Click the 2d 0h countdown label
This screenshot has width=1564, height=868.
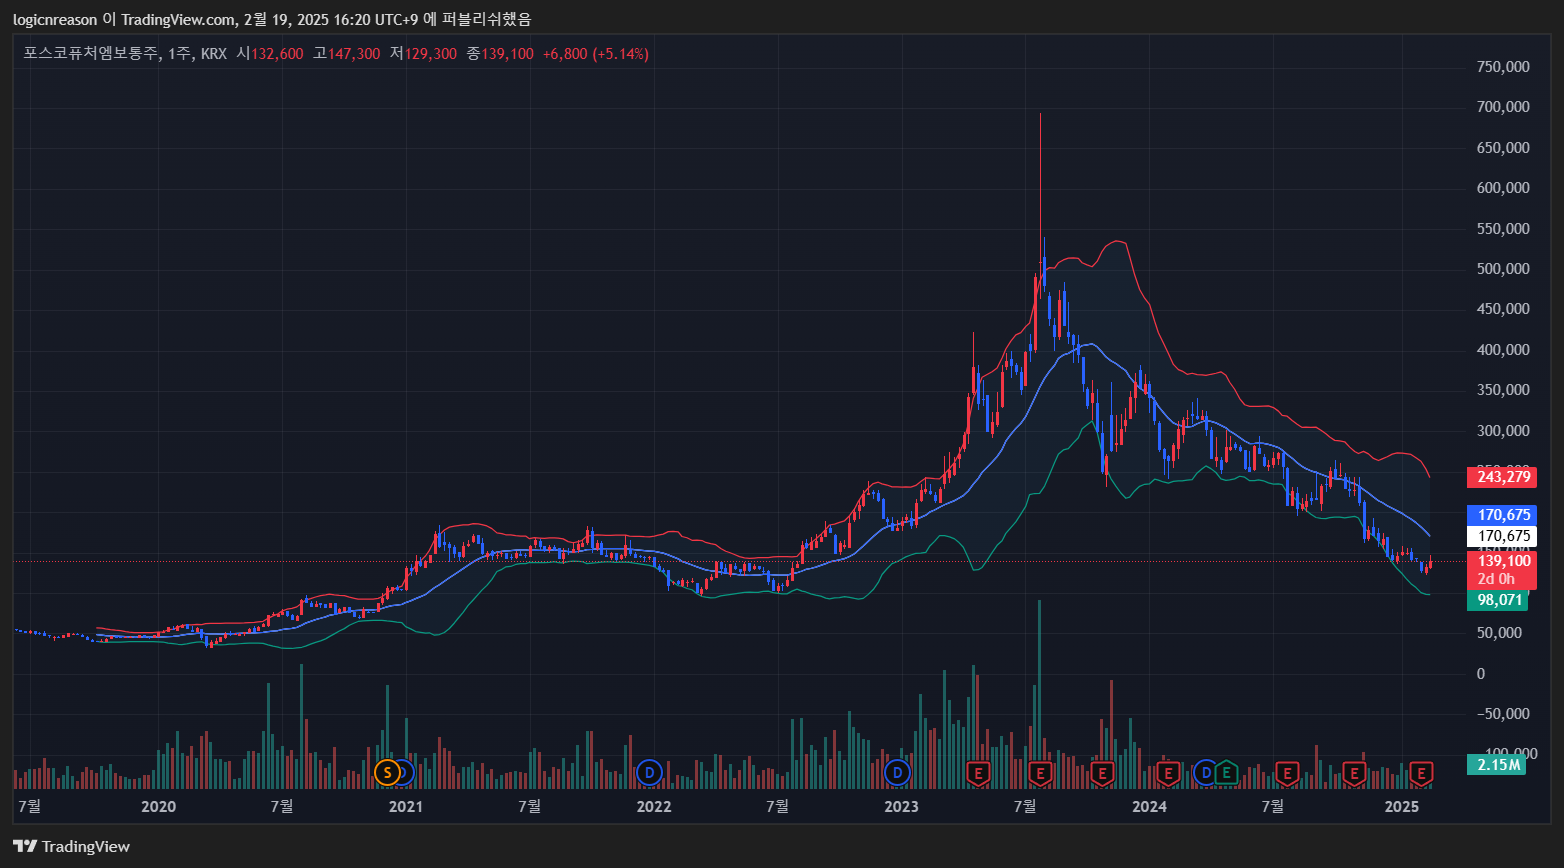coord(1497,579)
